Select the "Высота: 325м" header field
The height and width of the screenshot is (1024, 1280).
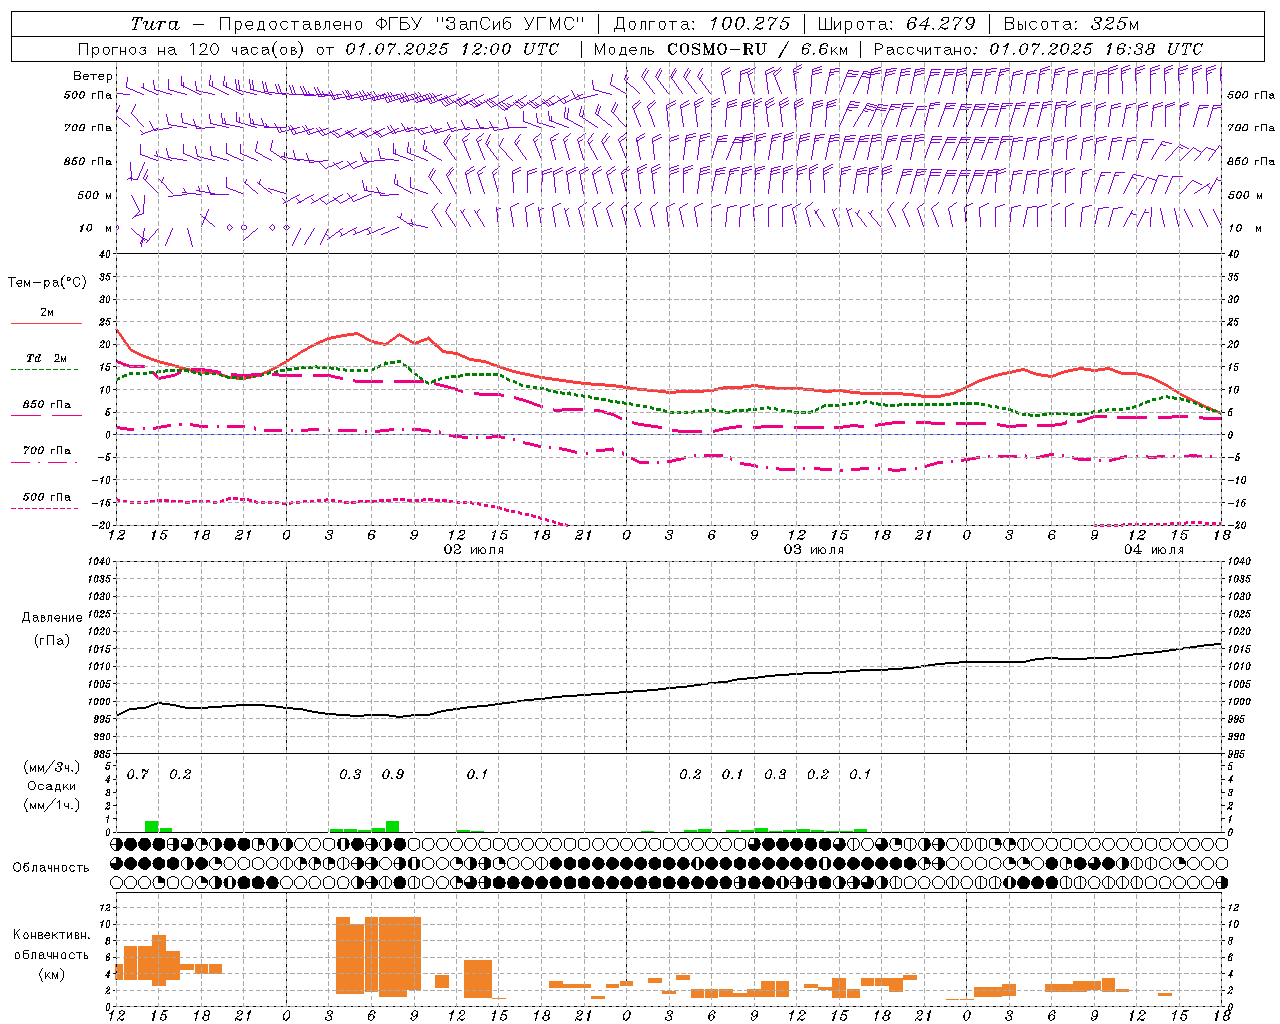(x=1071, y=24)
